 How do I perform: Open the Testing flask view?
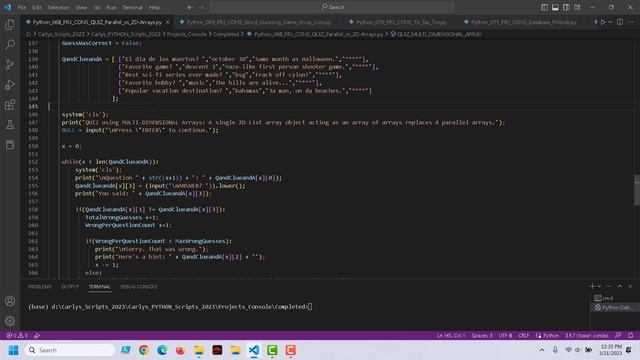(10, 124)
